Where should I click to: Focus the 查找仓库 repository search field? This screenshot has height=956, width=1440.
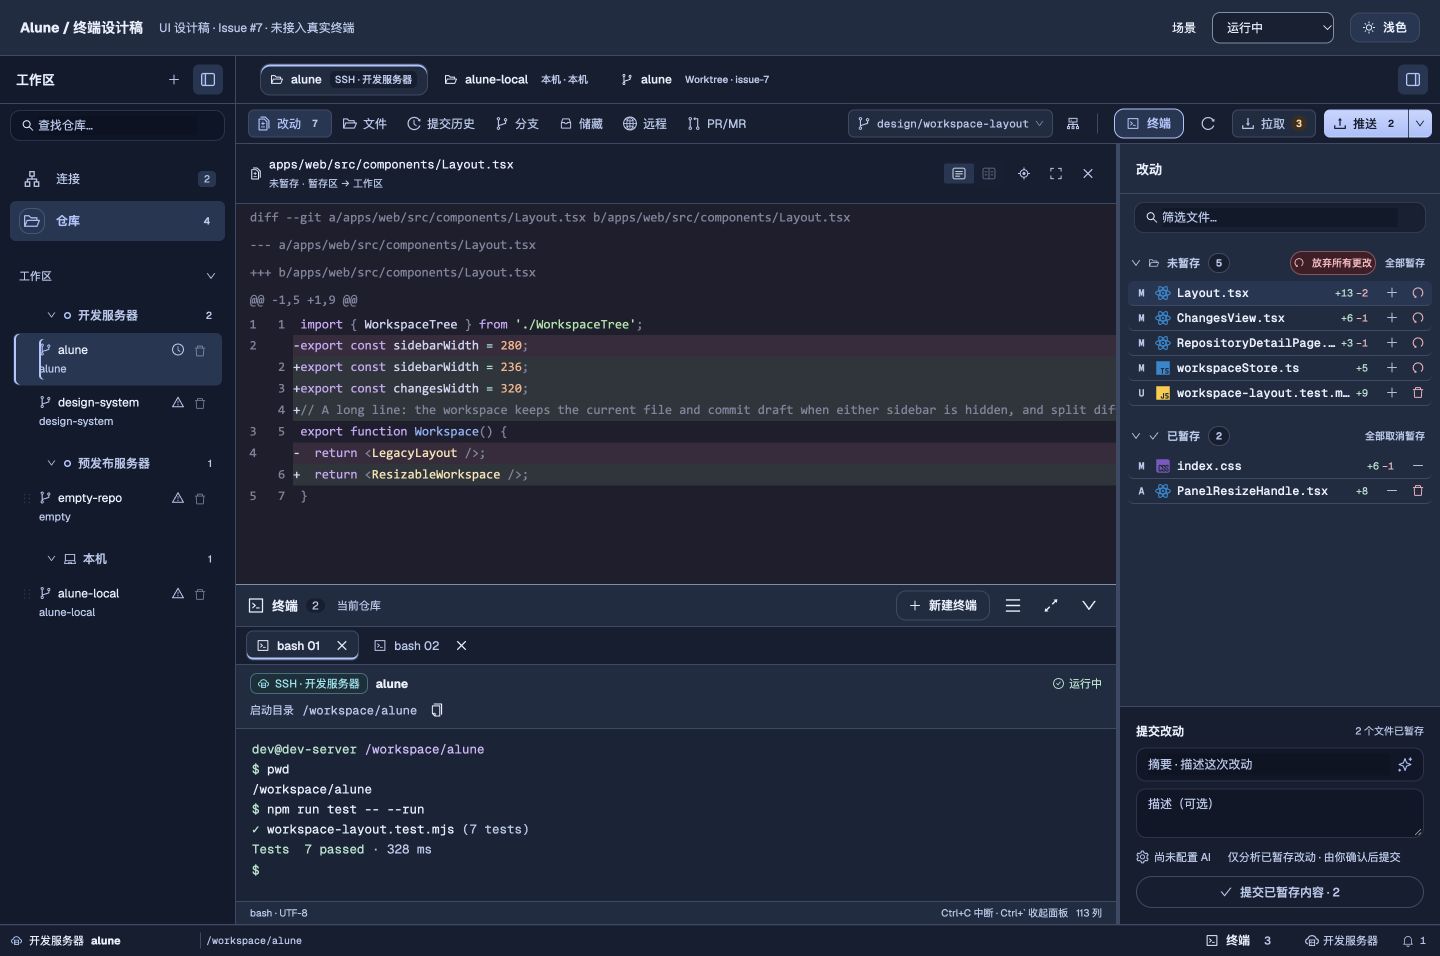pyautogui.click(x=117, y=125)
